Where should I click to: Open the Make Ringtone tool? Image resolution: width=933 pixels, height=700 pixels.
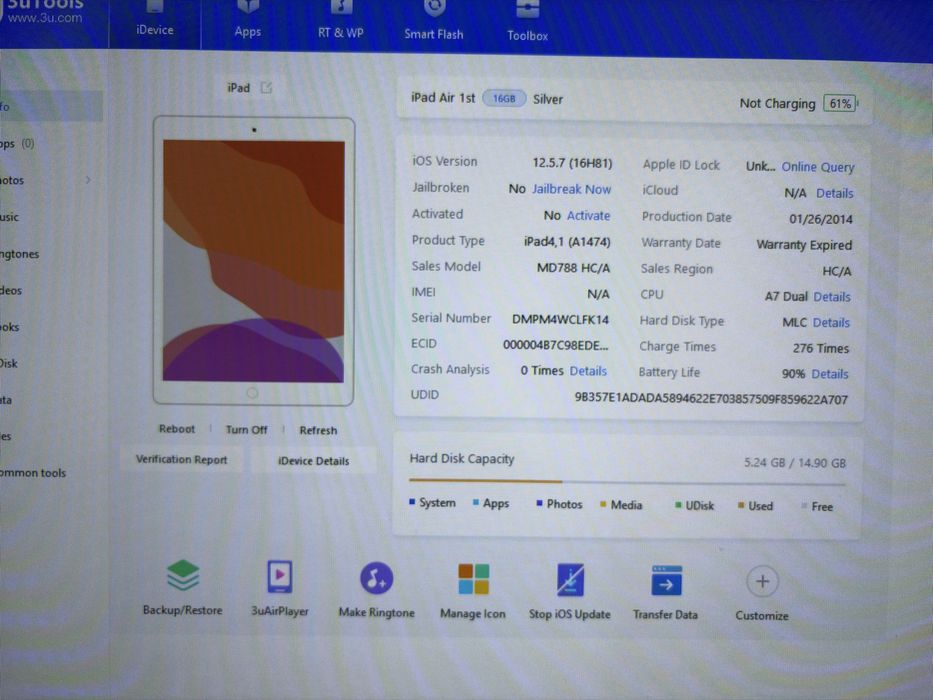[x=376, y=578]
